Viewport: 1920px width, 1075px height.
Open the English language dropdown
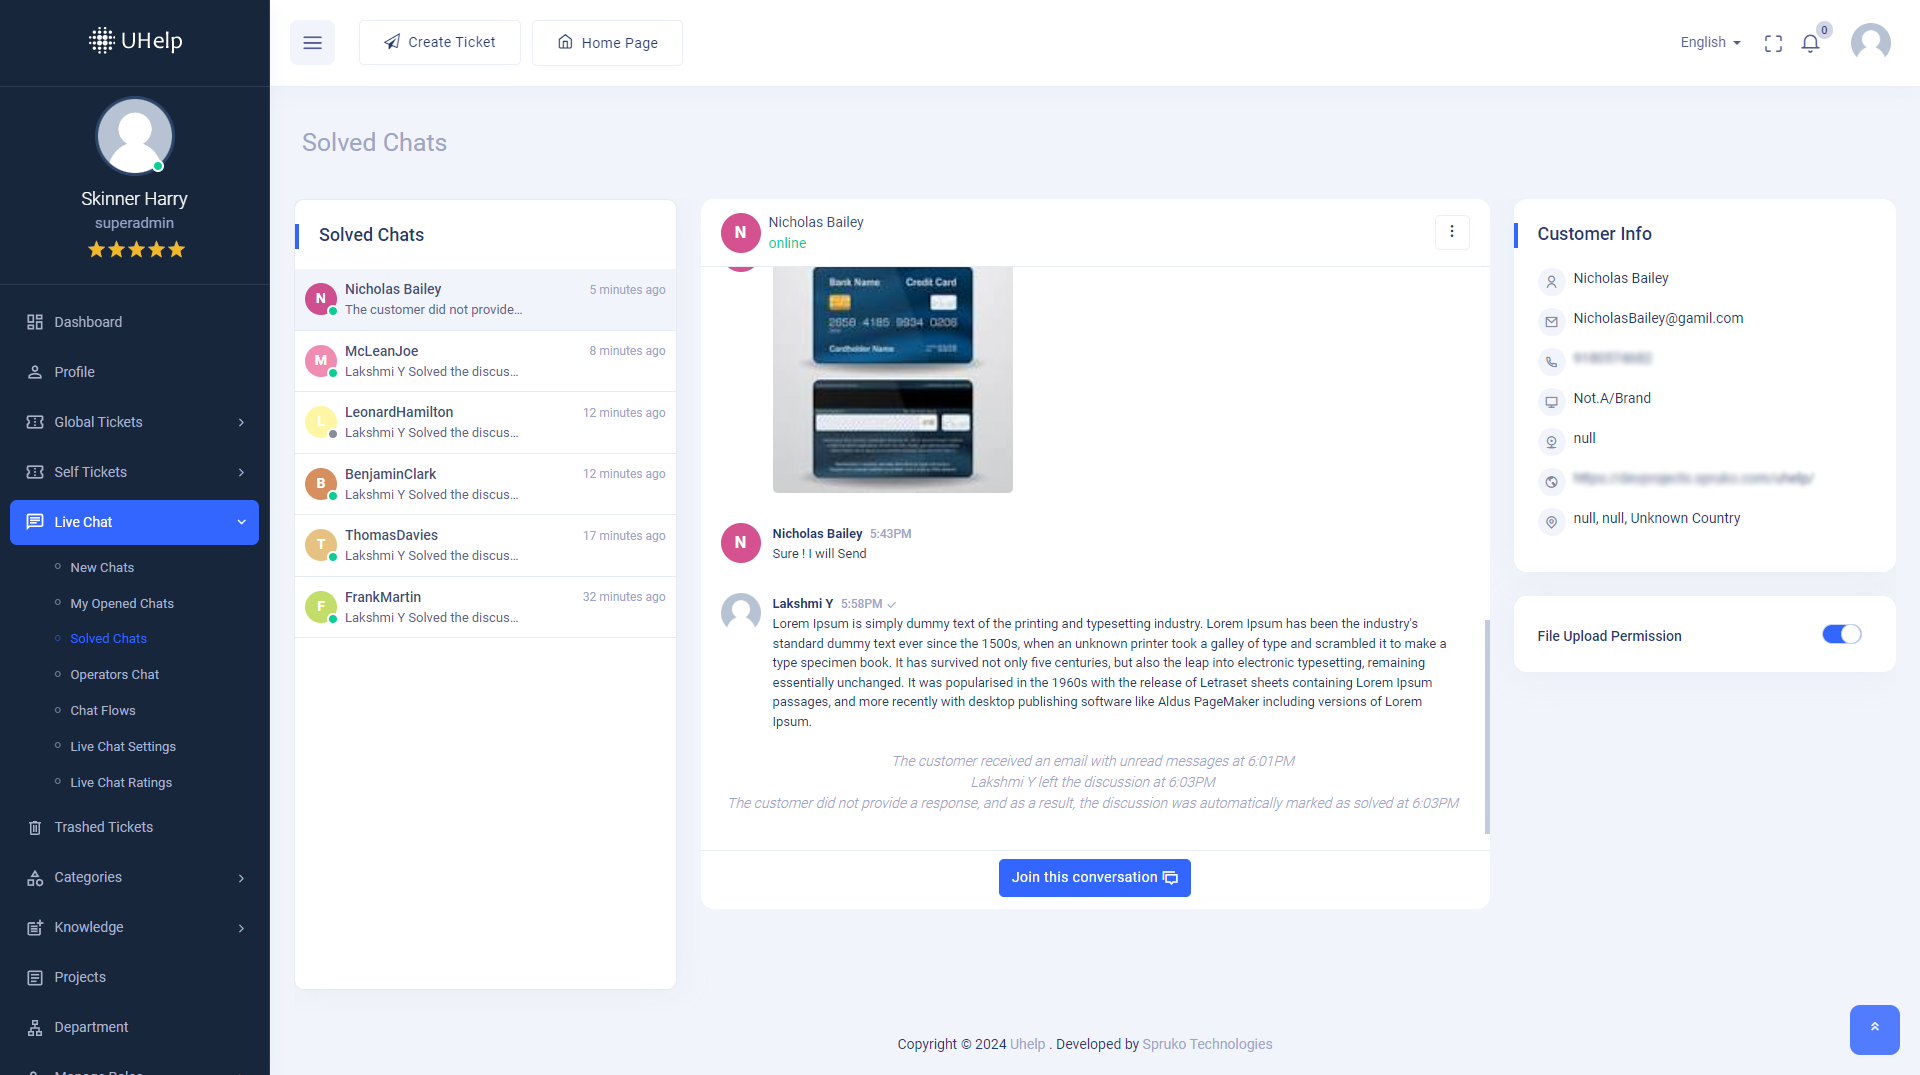point(1710,43)
